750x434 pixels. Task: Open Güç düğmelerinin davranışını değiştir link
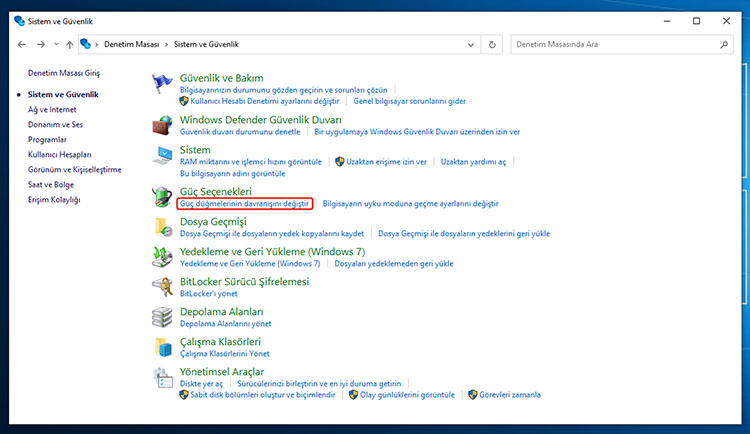[x=244, y=204]
